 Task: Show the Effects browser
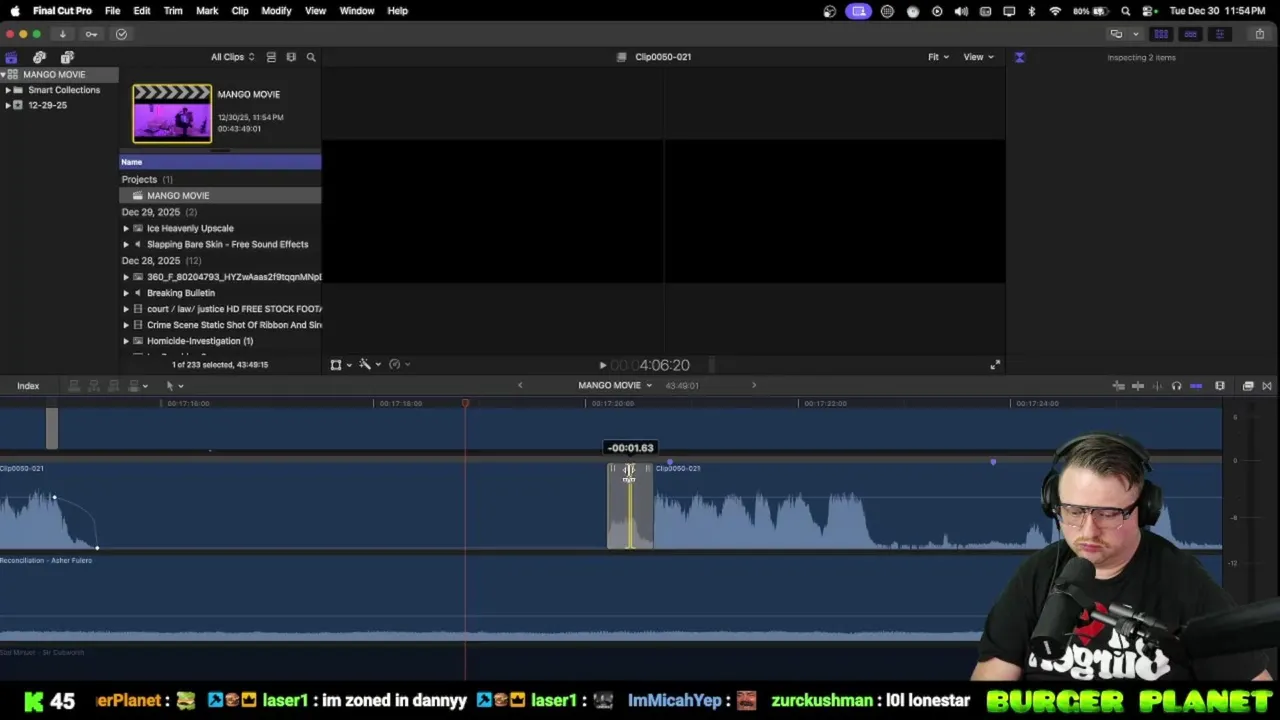[x=1248, y=386]
